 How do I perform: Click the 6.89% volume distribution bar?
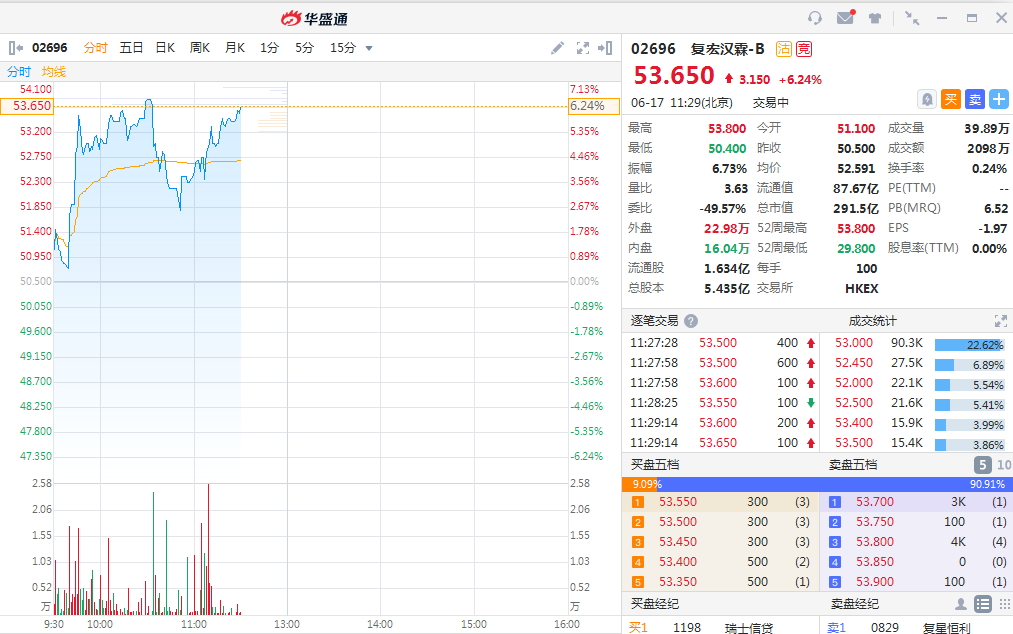point(969,365)
